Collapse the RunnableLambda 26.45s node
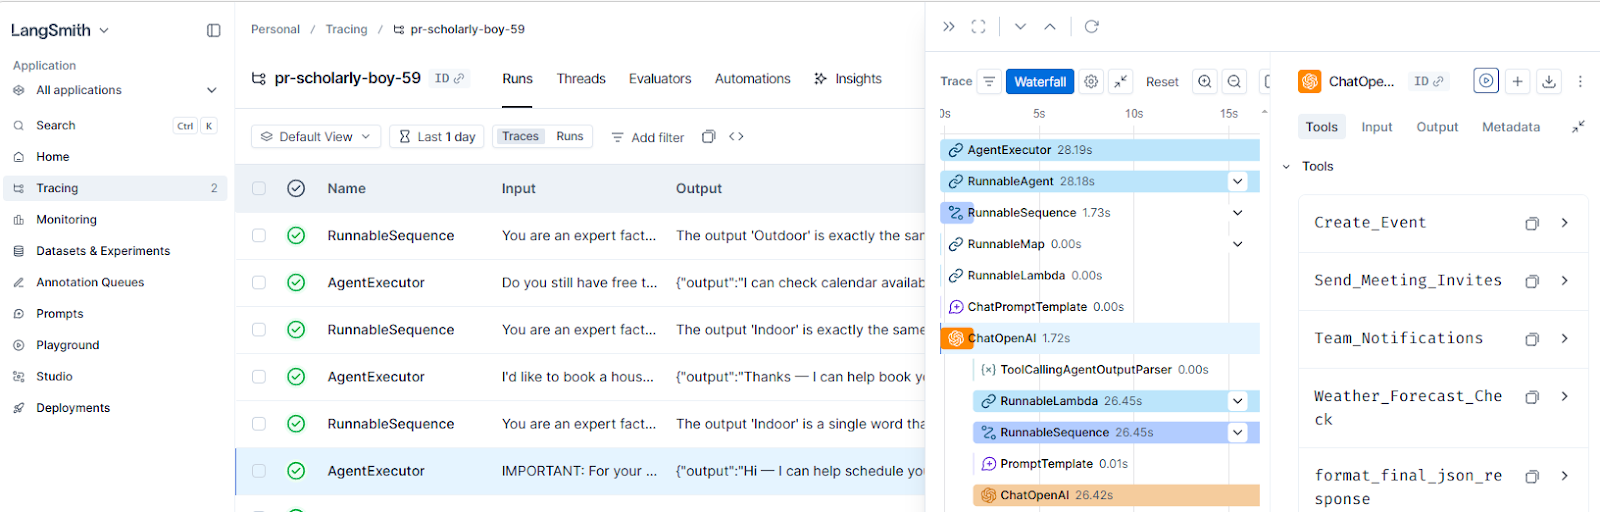 (1238, 401)
